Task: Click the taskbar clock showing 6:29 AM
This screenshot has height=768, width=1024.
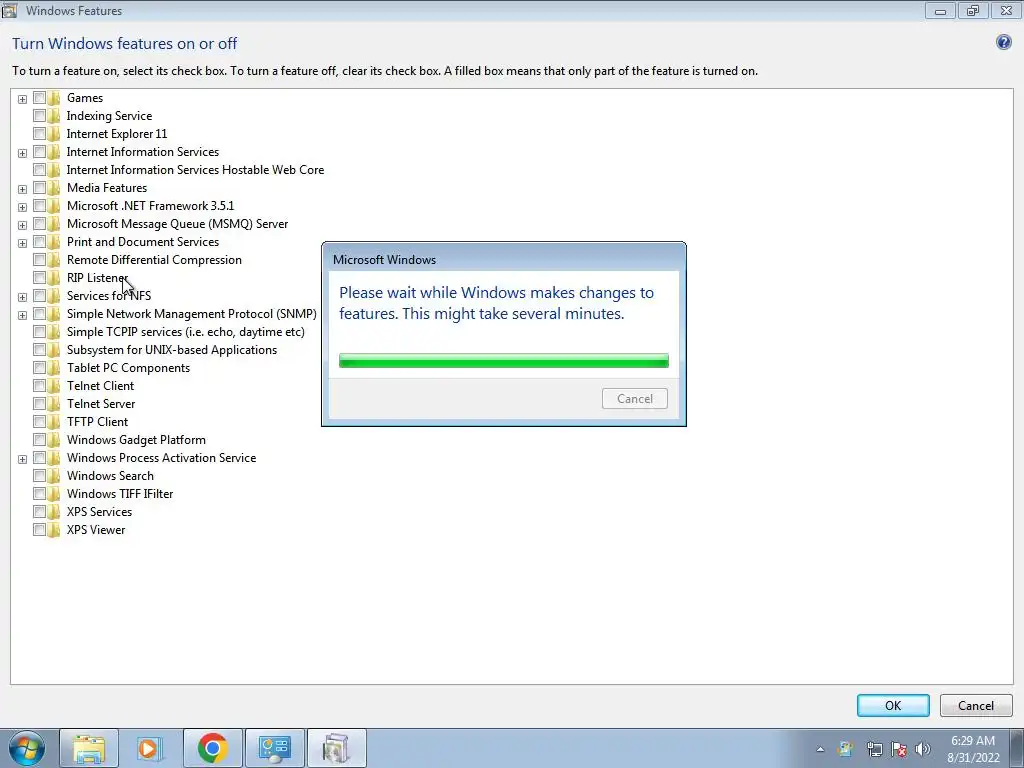Action: tap(973, 749)
